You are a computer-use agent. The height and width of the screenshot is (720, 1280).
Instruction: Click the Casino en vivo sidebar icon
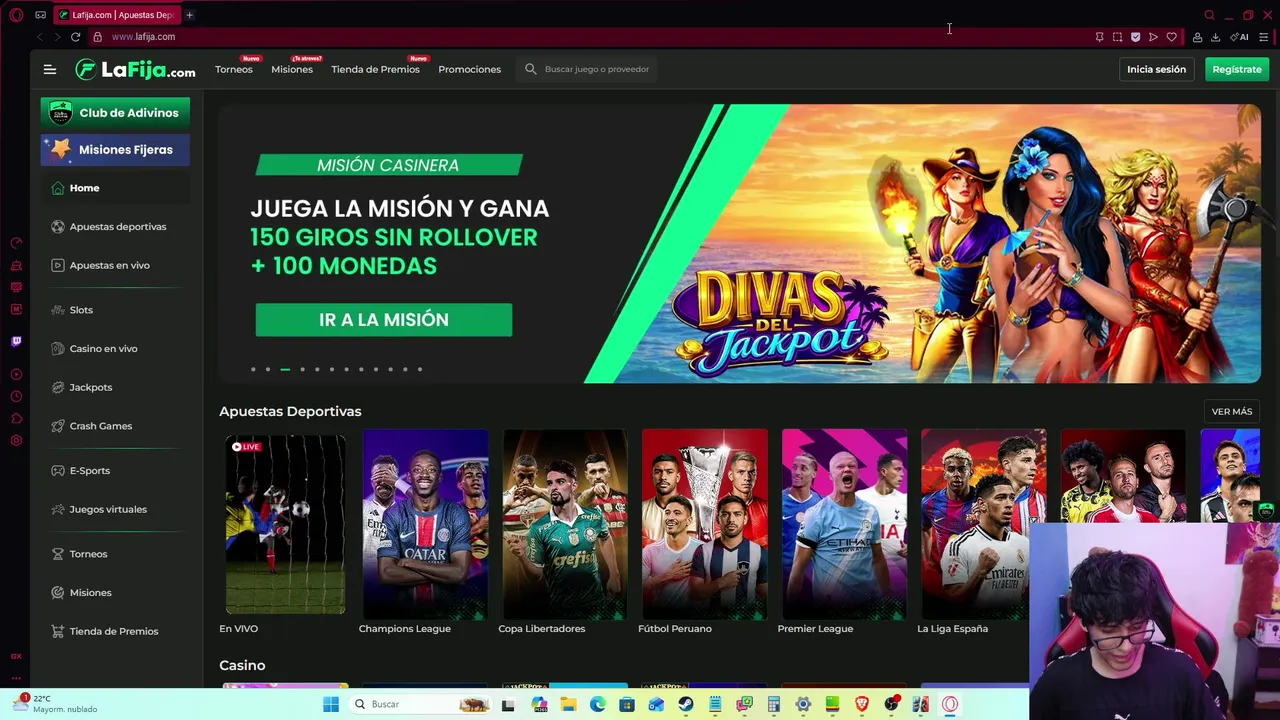(x=58, y=348)
